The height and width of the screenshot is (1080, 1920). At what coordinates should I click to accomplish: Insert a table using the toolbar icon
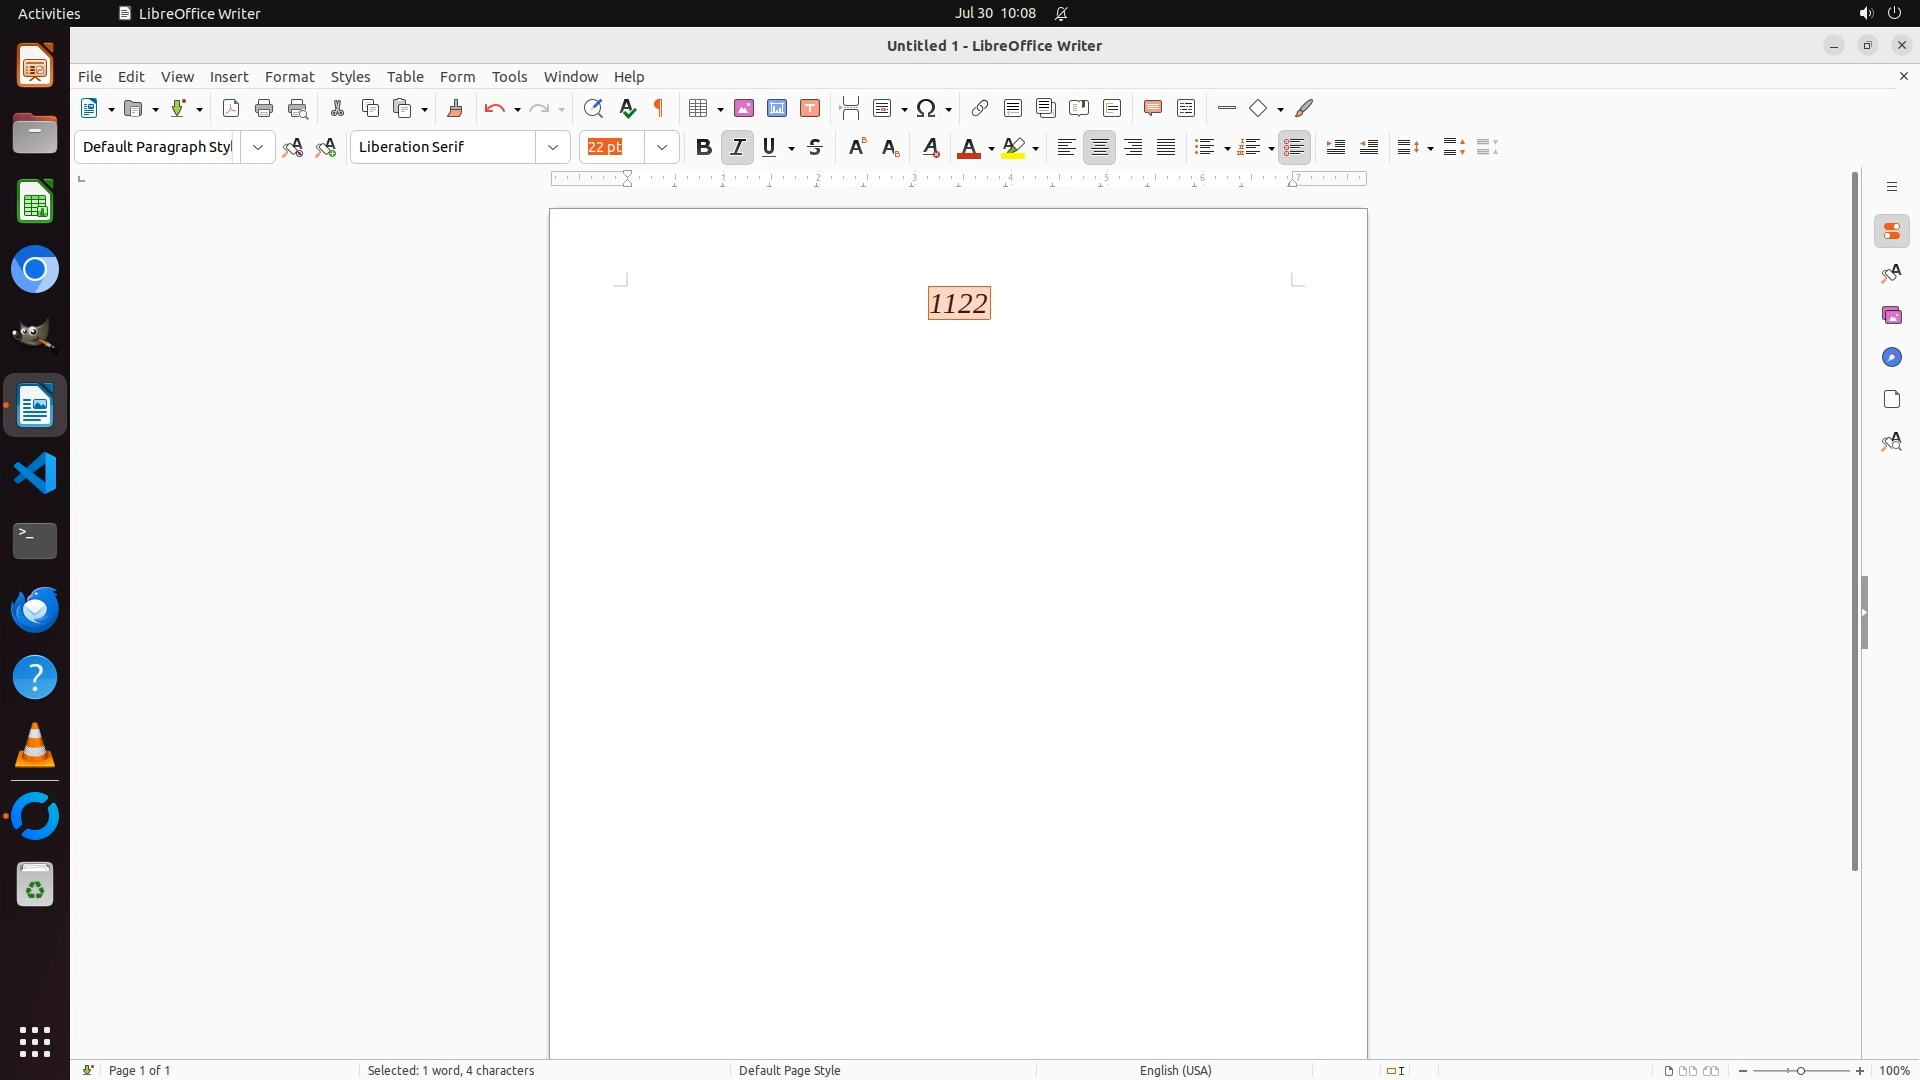click(700, 109)
